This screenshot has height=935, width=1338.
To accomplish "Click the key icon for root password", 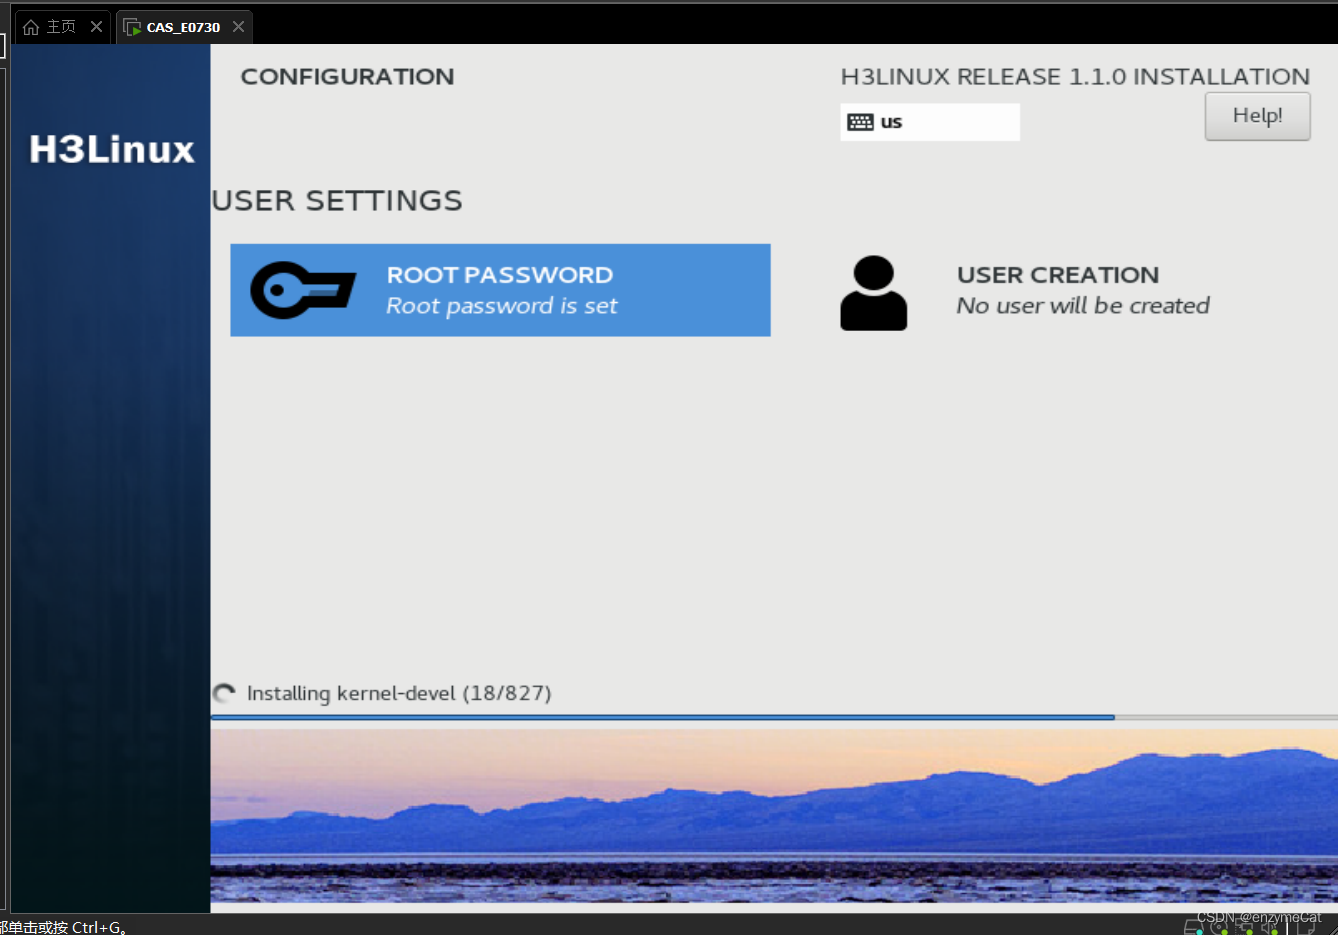I will coord(303,291).
